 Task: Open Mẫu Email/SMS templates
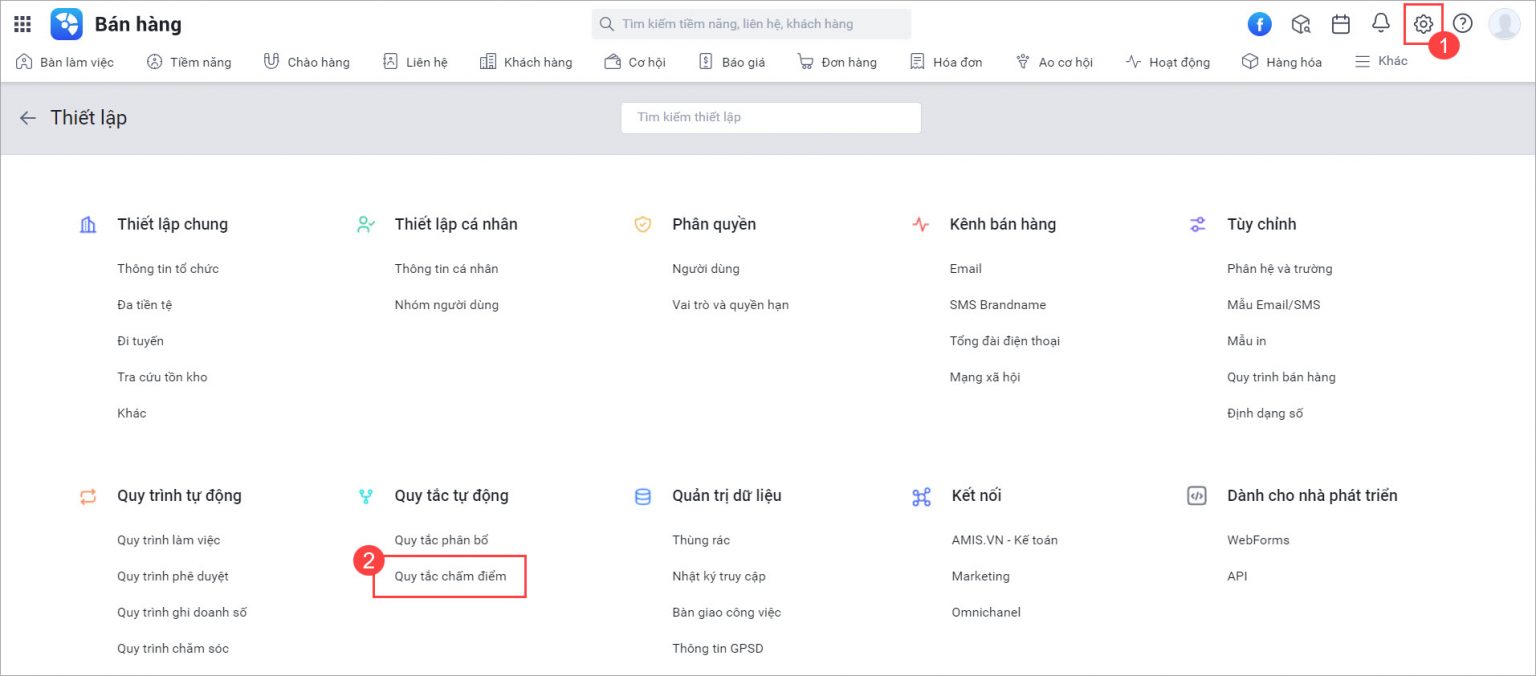point(1274,305)
